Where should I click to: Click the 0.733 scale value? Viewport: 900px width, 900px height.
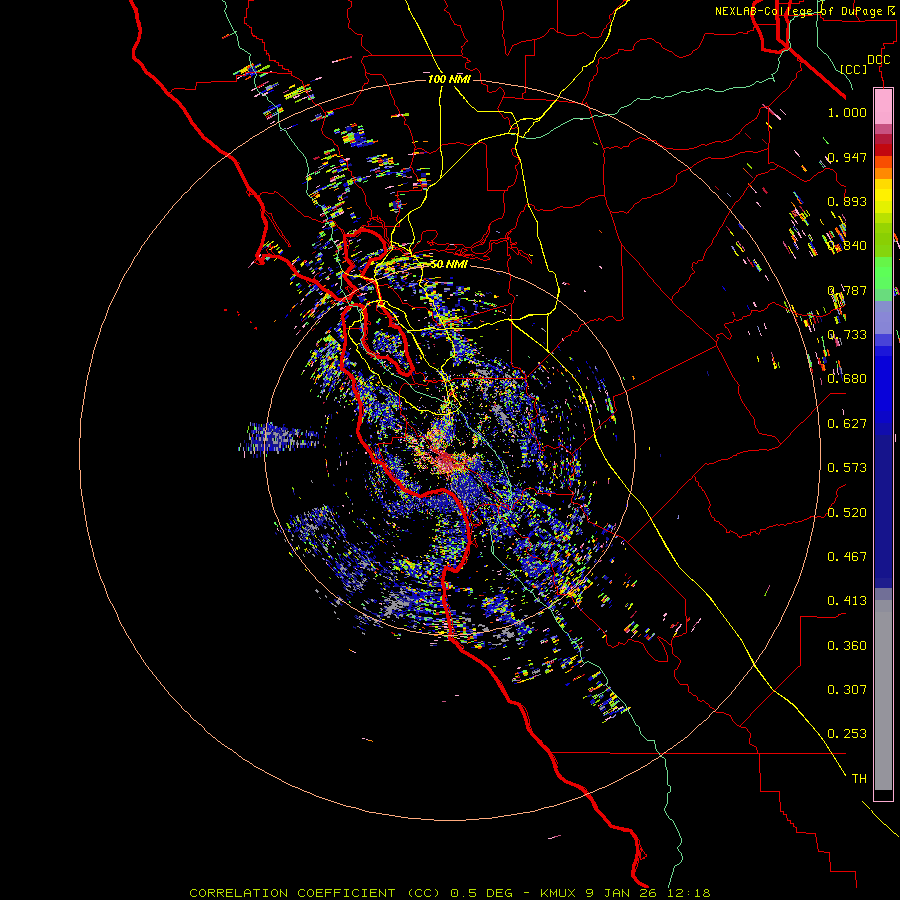(847, 335)
